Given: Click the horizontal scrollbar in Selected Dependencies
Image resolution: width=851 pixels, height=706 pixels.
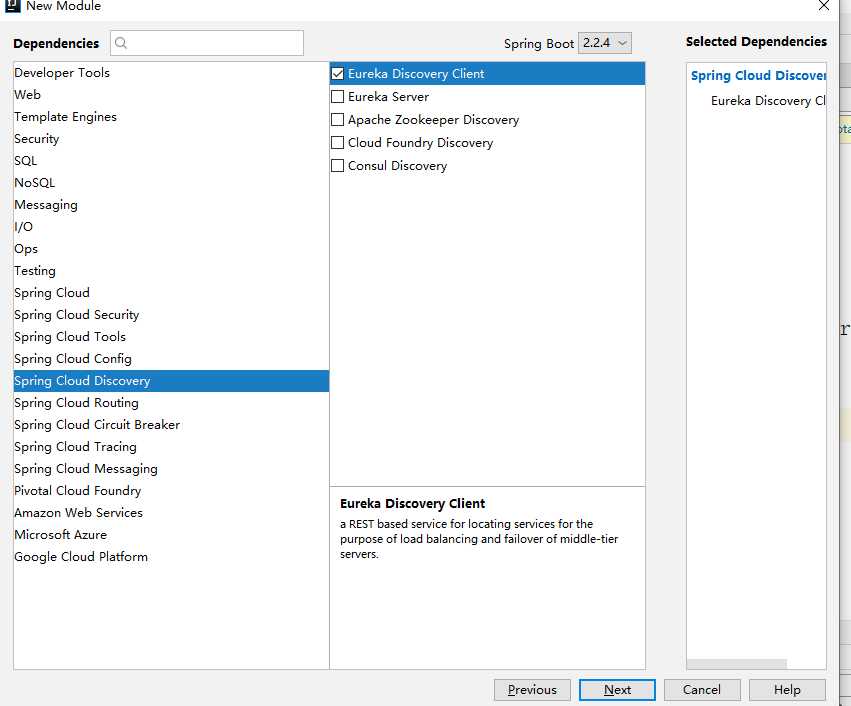Looking at the screenshot, I should tap(736, 664).
